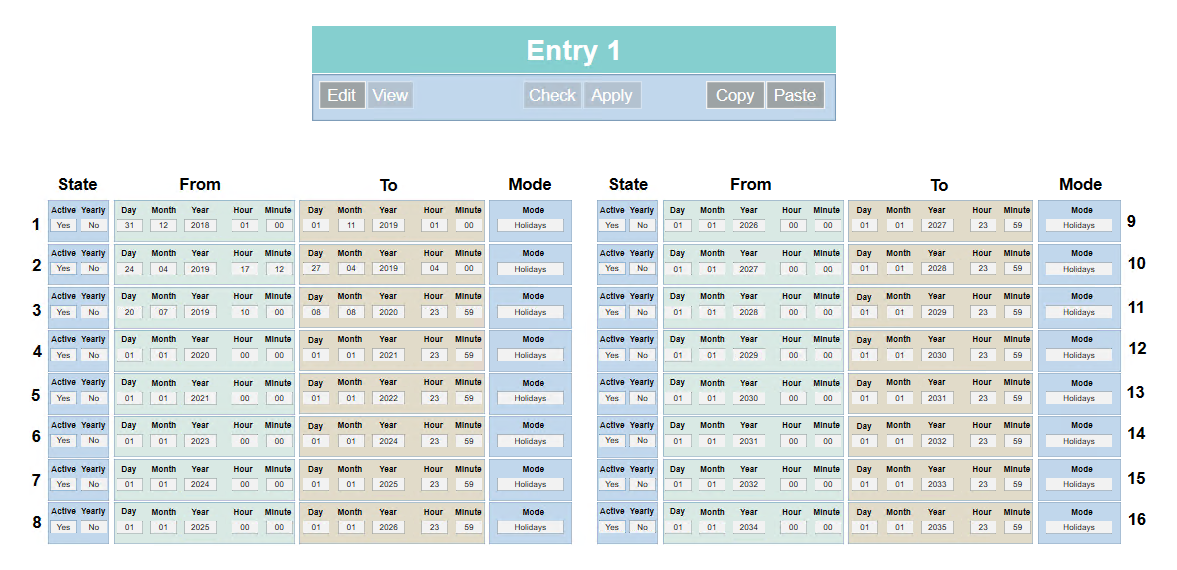Screen dimensions: 1177x570
Task: Switch to View mode
Action: (x=390, y=95)
